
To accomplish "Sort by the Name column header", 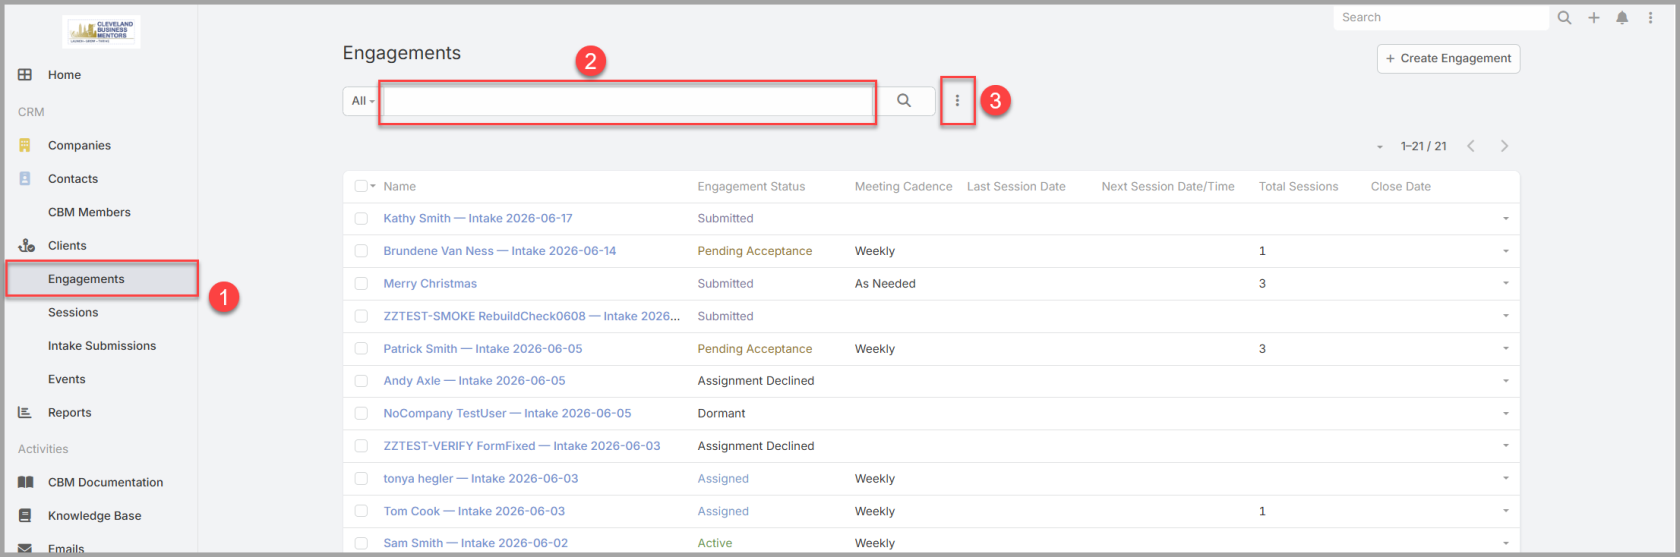I will coord(399,187).
